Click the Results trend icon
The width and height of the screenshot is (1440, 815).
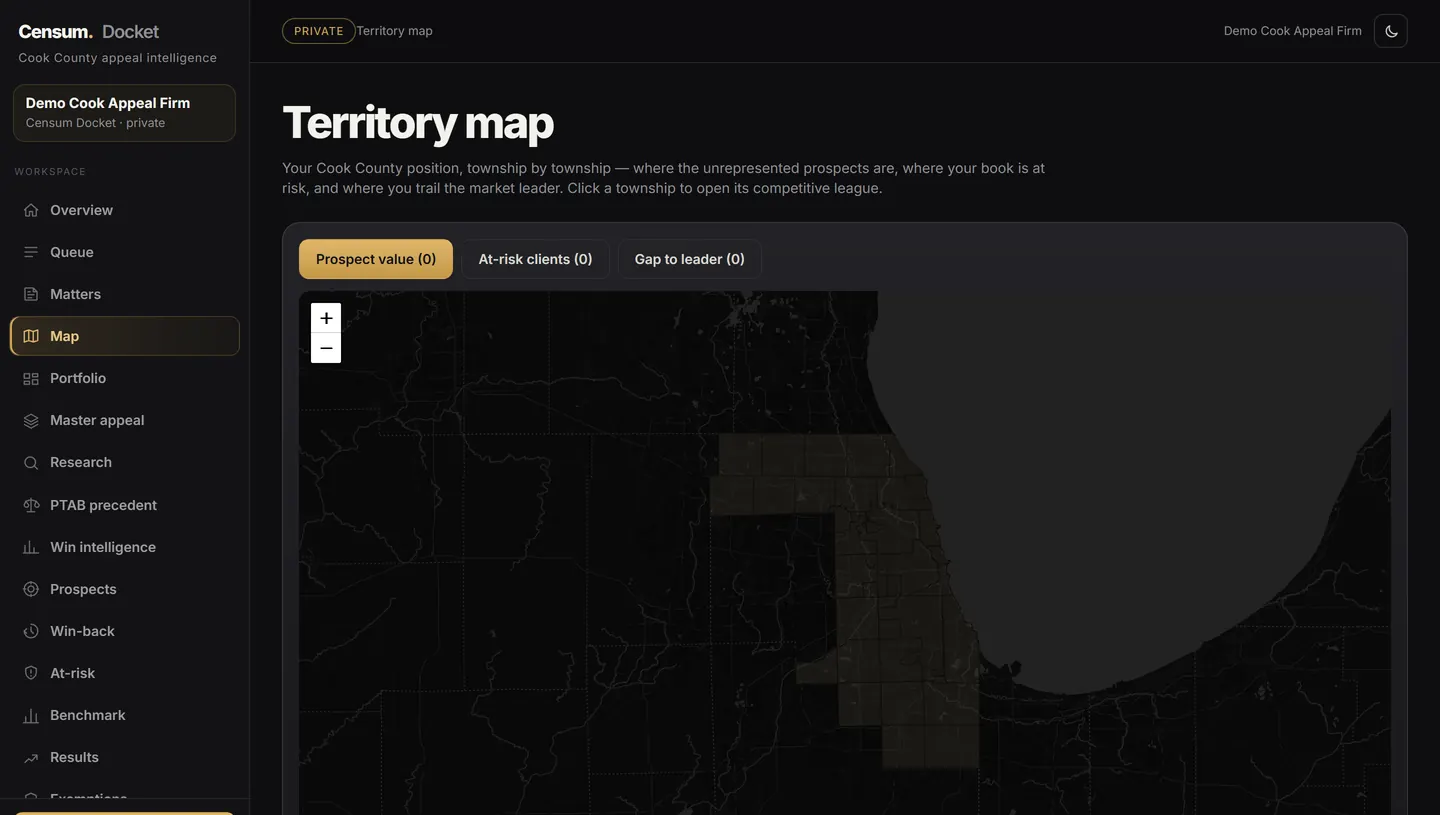pos(31,757)
